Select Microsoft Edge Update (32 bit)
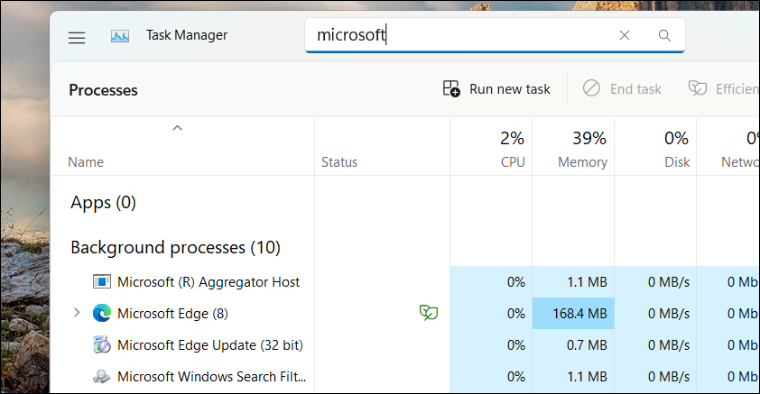This screenshot has width=760, height=394. pos(405,345)
